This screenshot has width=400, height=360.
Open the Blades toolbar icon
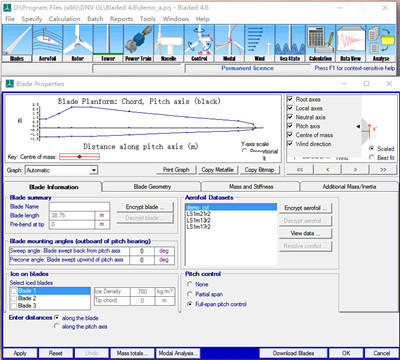tap(17, 44)
